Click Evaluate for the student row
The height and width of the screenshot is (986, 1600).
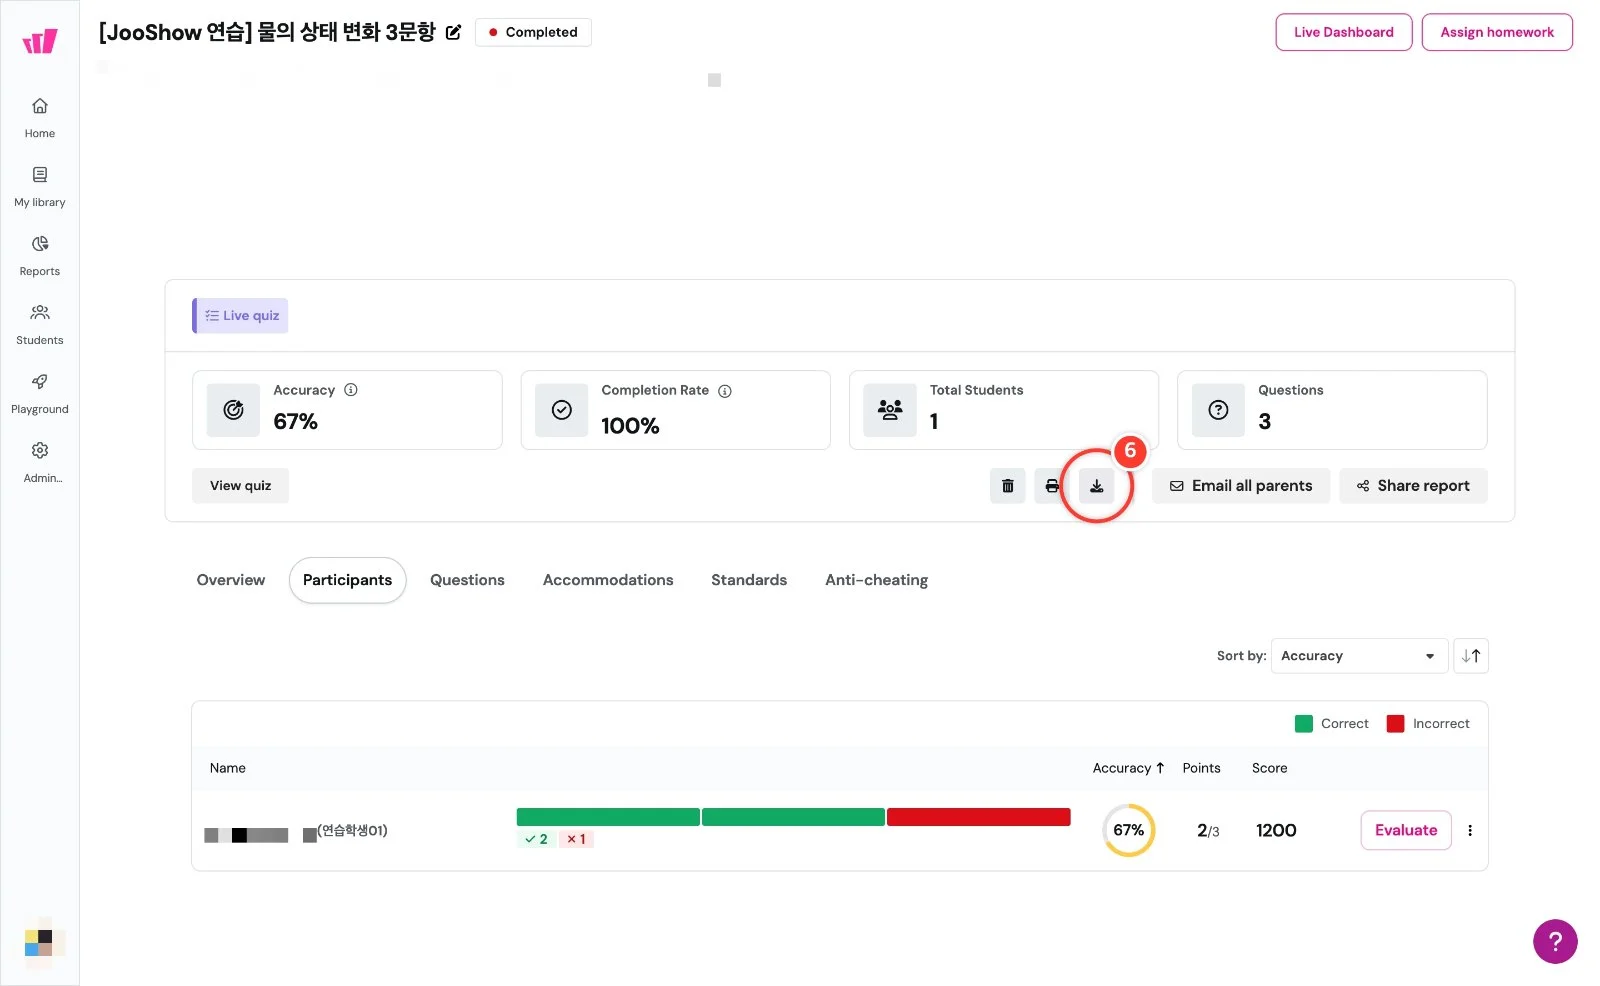point(1406,830)
